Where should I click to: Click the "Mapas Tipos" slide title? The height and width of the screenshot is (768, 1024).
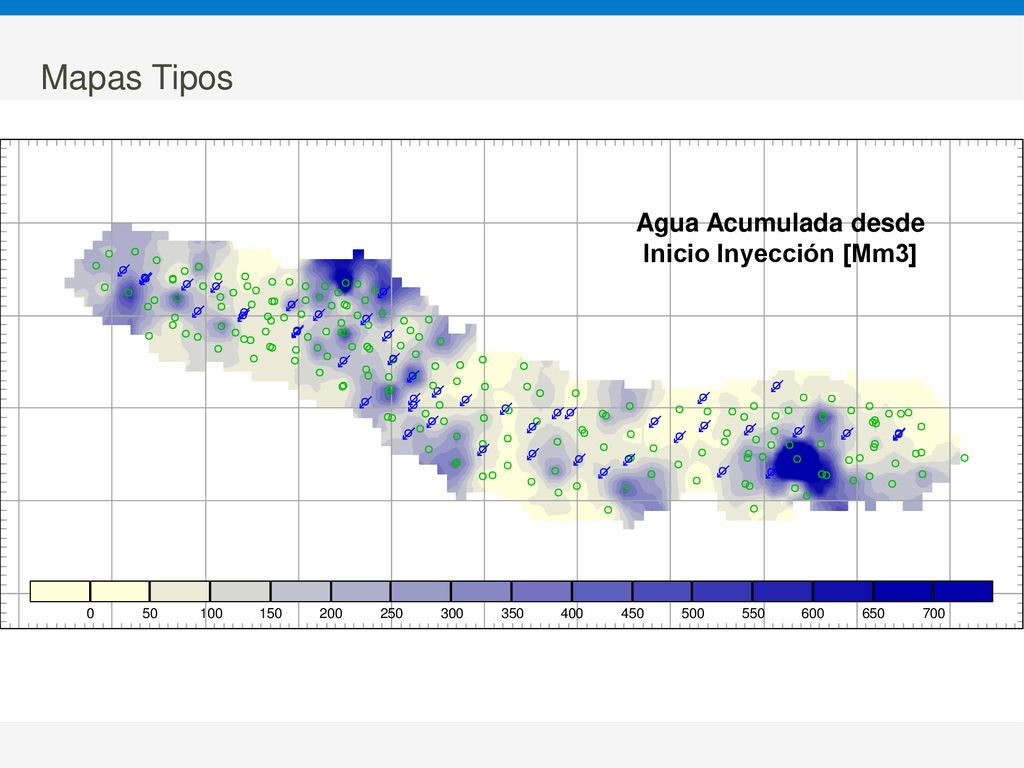tap(136, 77)
